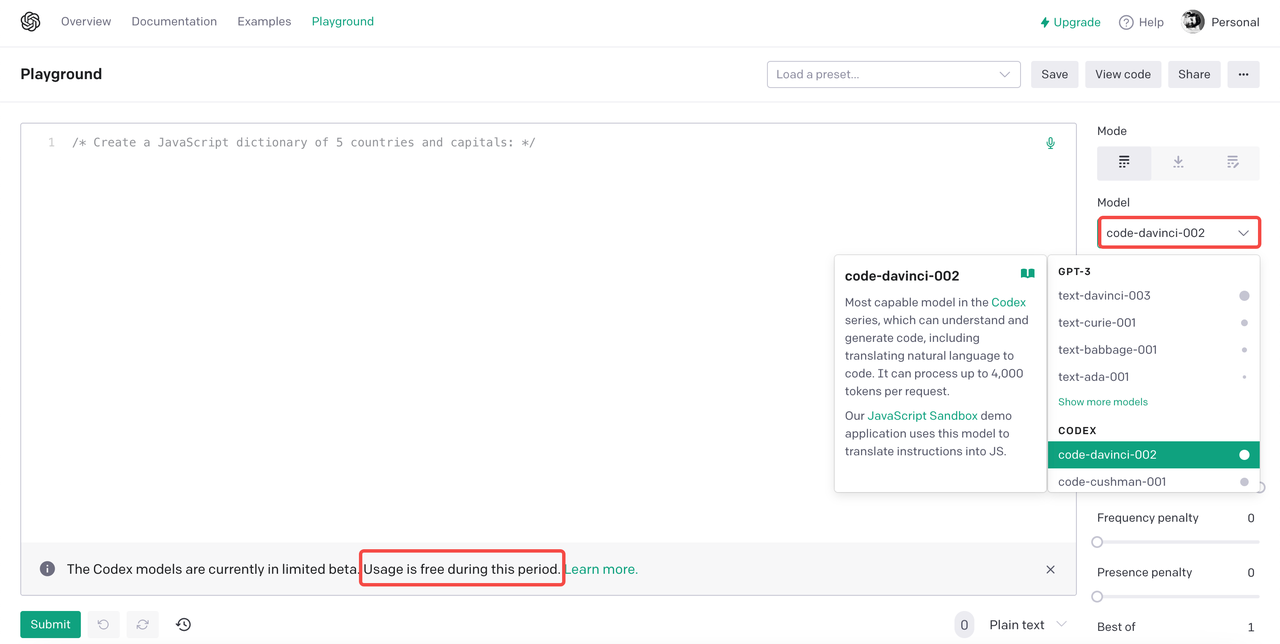Select the Edit mode icon
The image size is (1280, 644).
coord(1232,162)
